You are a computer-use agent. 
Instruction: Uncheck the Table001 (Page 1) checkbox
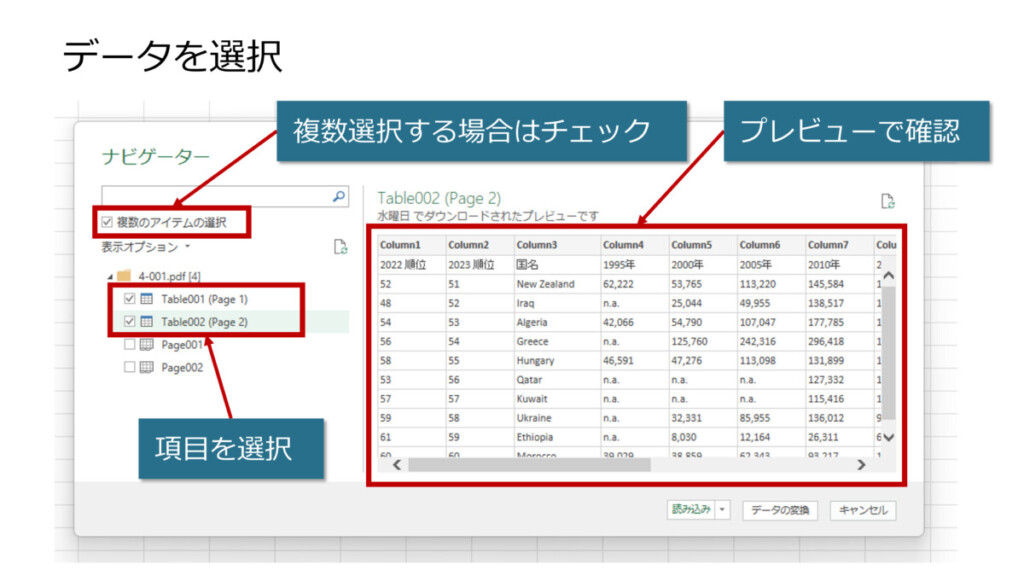tap(129, 299)
